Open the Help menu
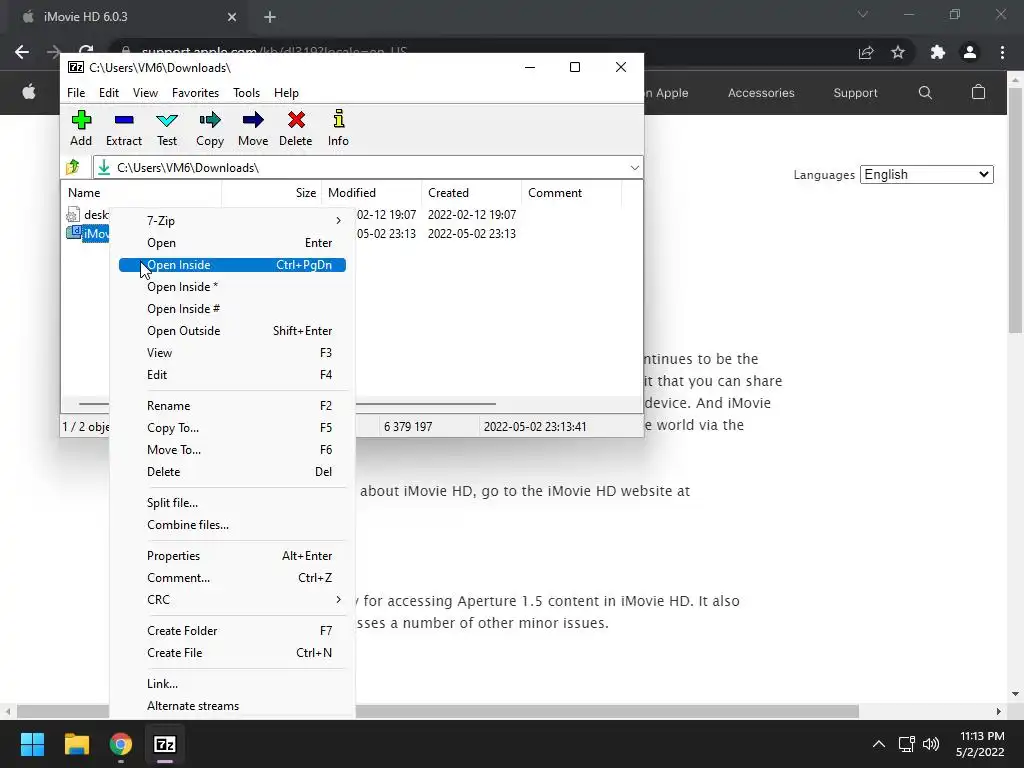Image resolution: width=1024 pixels, height=768 pixels. [286, 93]
